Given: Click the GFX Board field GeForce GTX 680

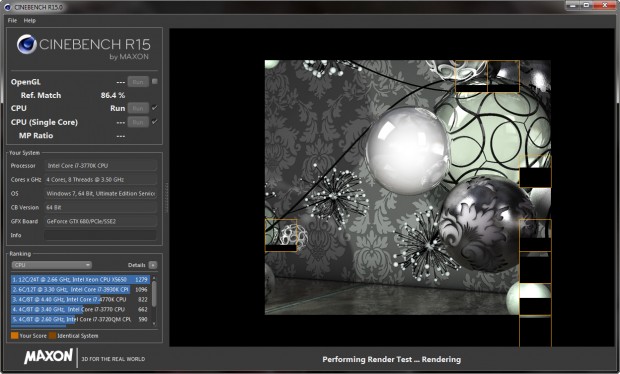Looking at the screenshot, I should coord(101,221).
